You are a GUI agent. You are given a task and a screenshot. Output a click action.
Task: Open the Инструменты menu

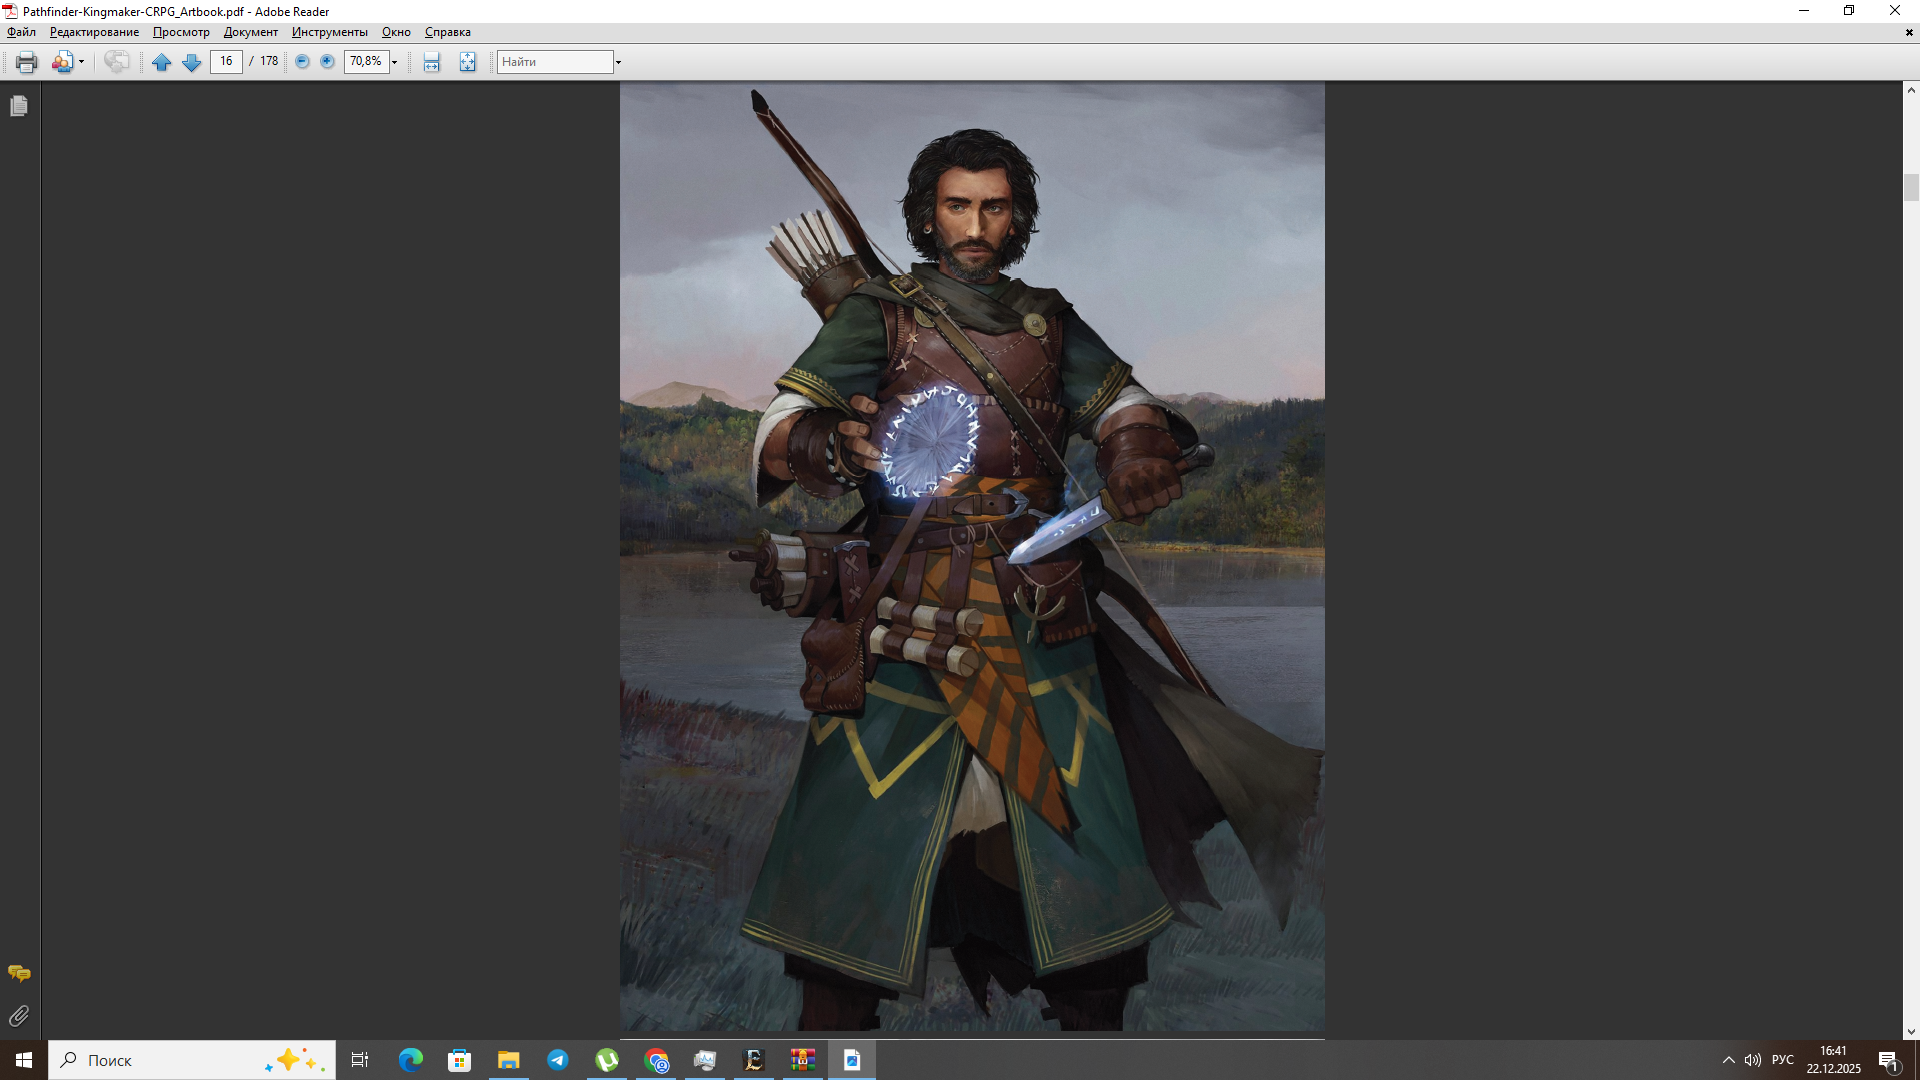click(329, 32)
